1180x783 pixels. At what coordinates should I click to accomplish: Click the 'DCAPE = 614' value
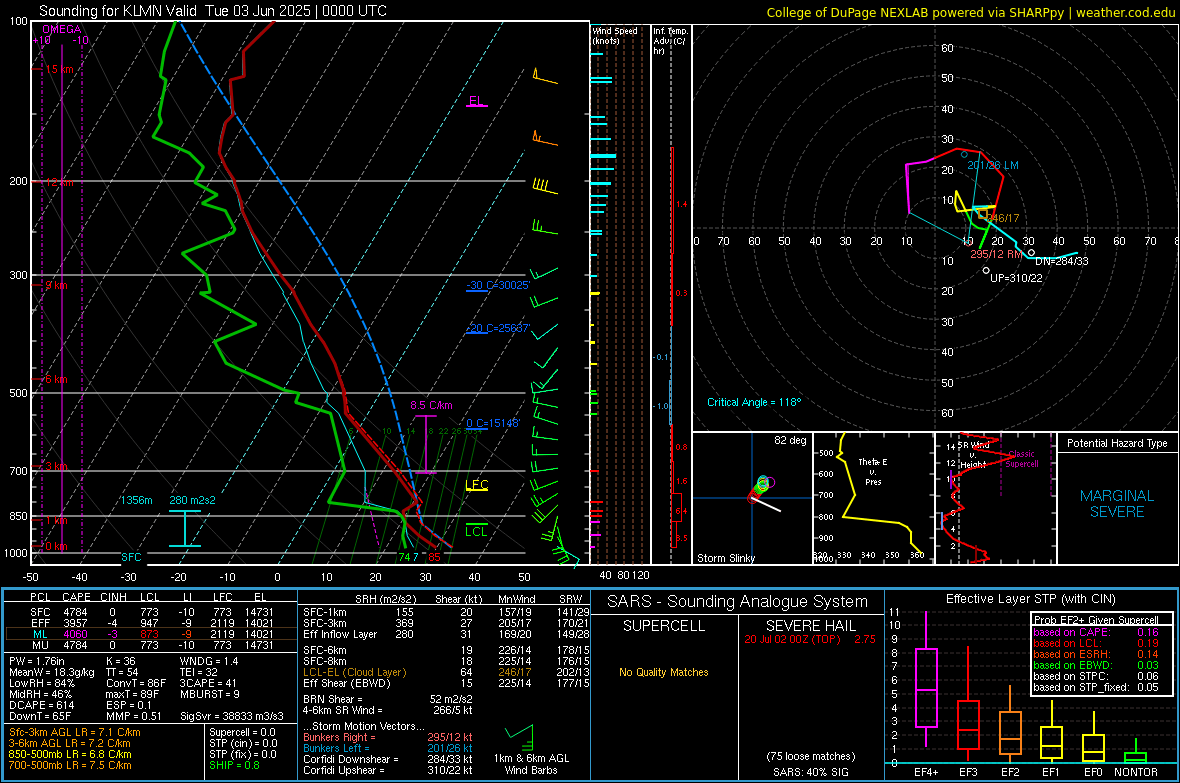tap(41, 705)
